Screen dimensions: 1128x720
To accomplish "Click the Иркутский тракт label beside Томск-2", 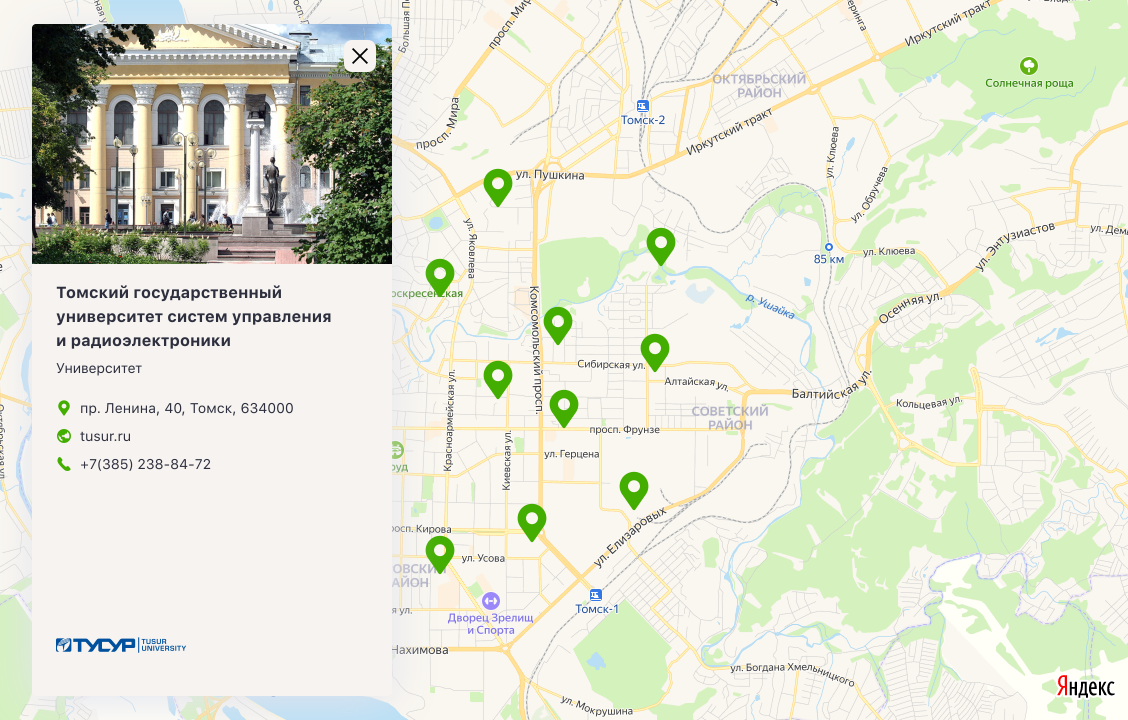I will tap(729, 132).
